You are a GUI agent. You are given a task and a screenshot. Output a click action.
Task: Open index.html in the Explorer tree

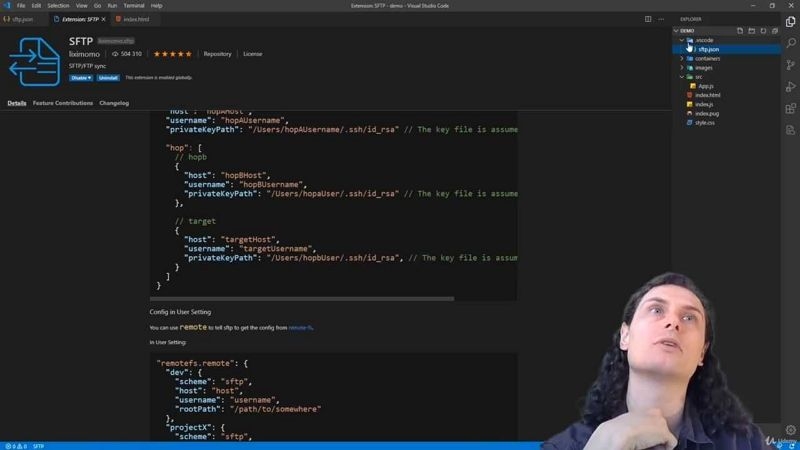(708, 95)
